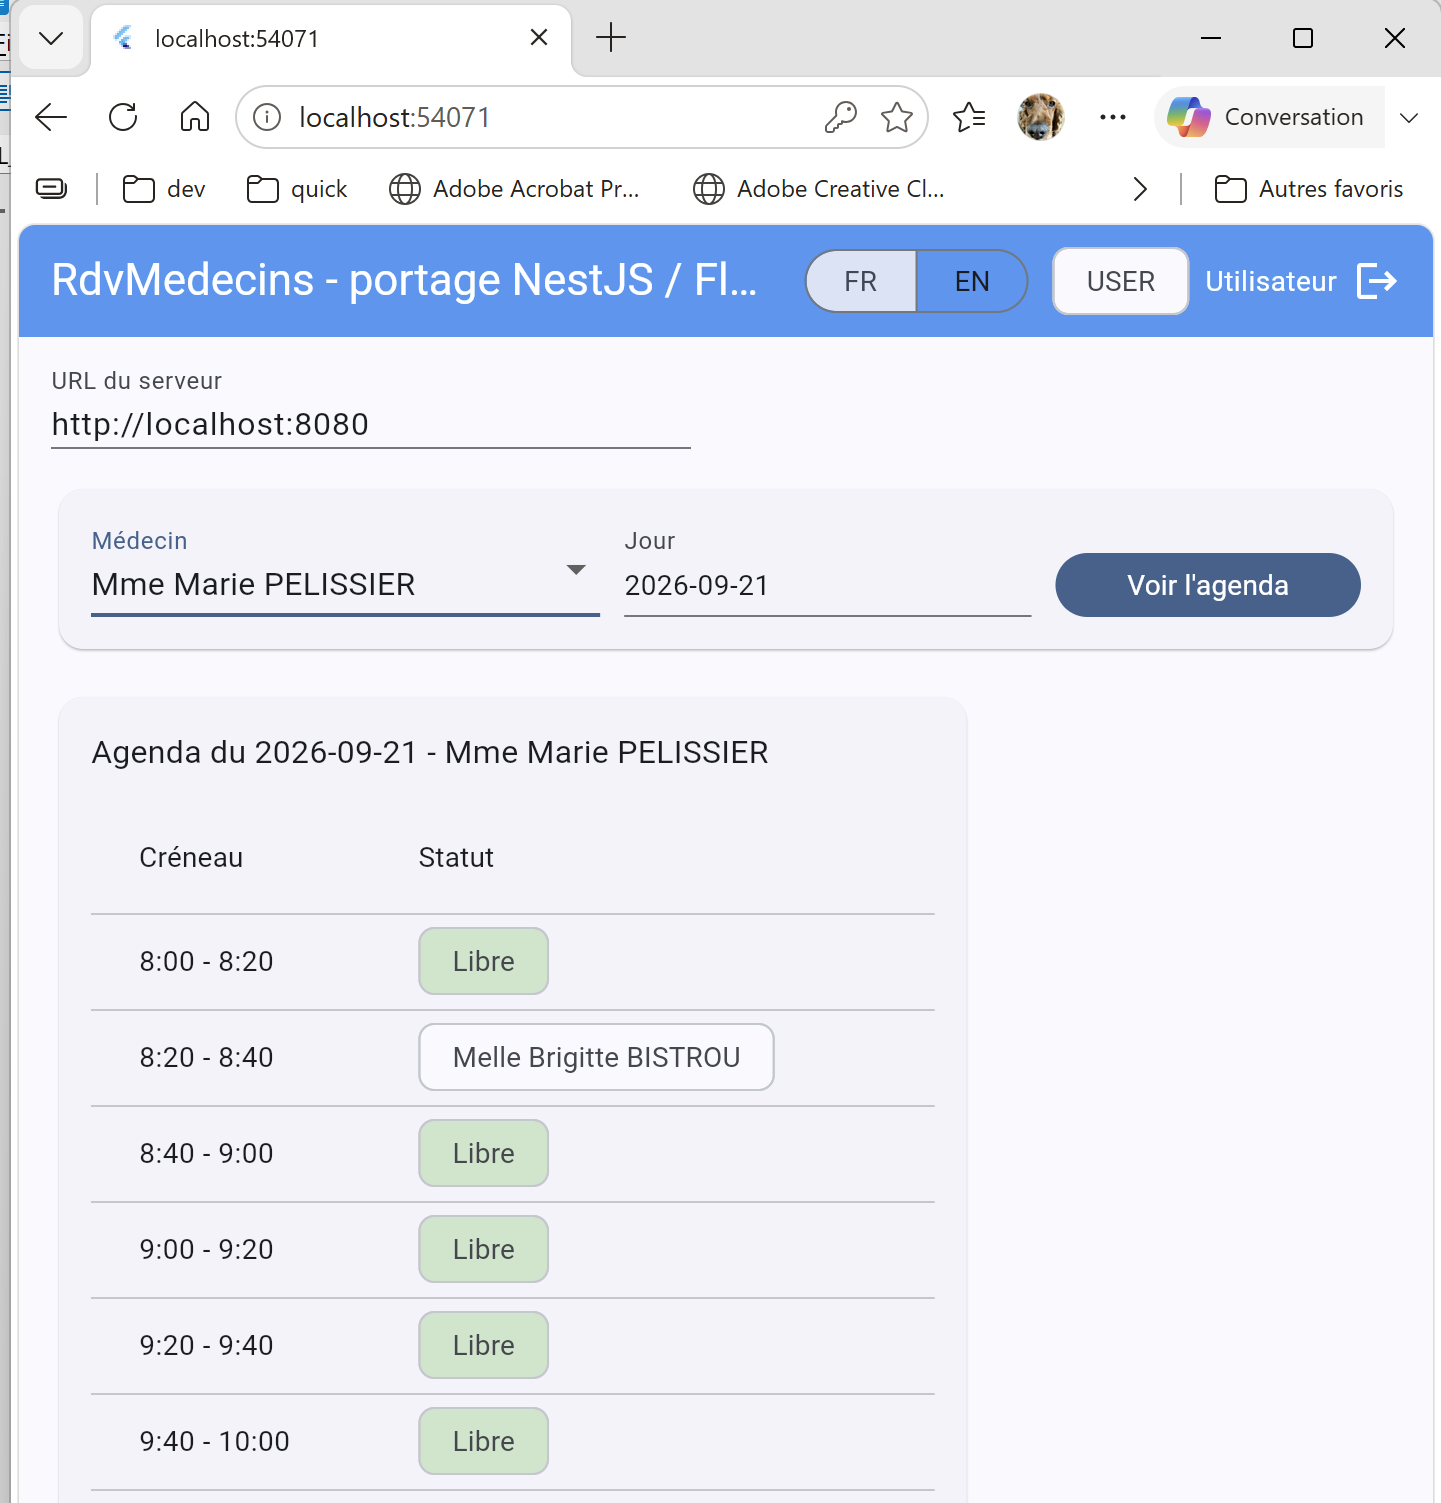Click the Voir l'agenda button
This screenshot has width=1441, height=1503.
pos(1208,585)
